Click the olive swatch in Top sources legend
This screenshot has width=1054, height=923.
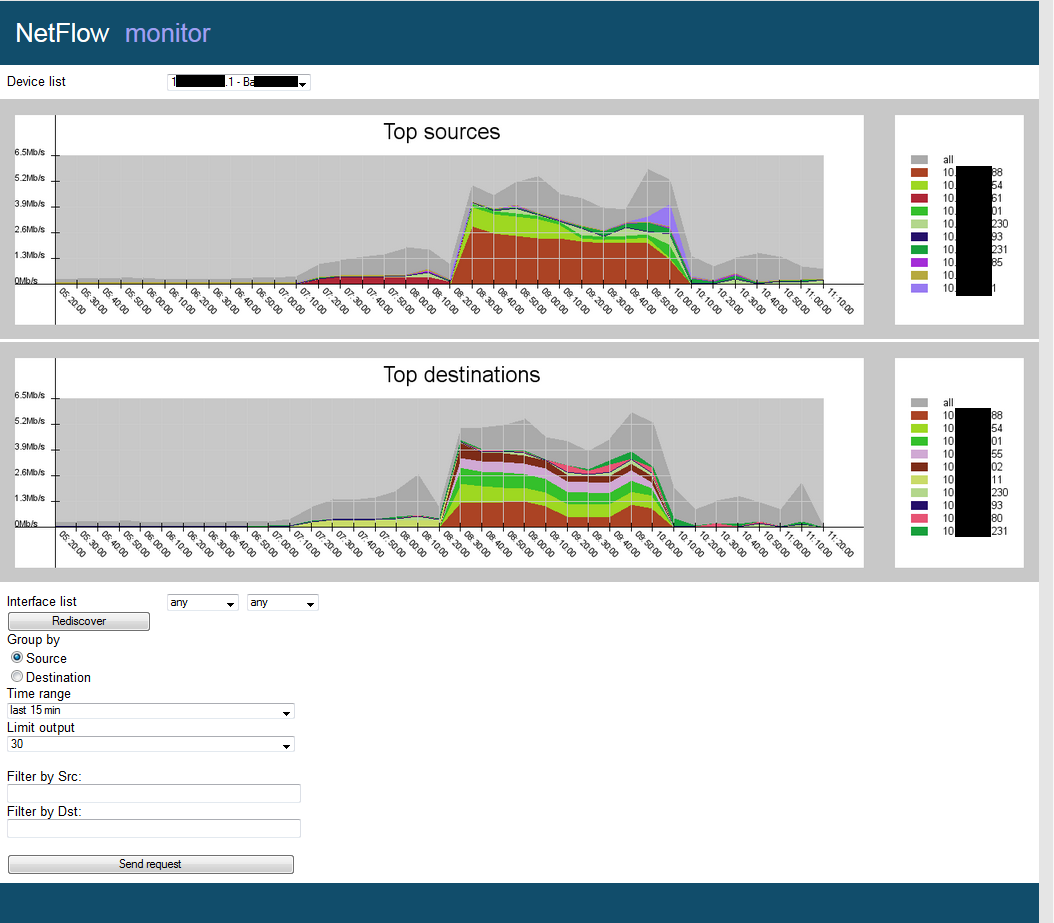pyautogui.click(x=919, y=275)
